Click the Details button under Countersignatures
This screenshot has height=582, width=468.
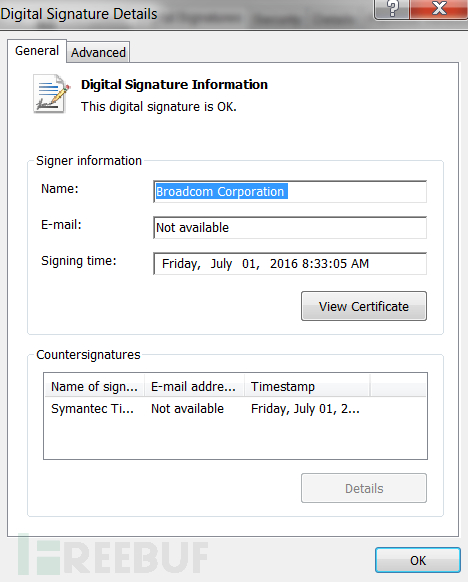[x=364, y=488]
